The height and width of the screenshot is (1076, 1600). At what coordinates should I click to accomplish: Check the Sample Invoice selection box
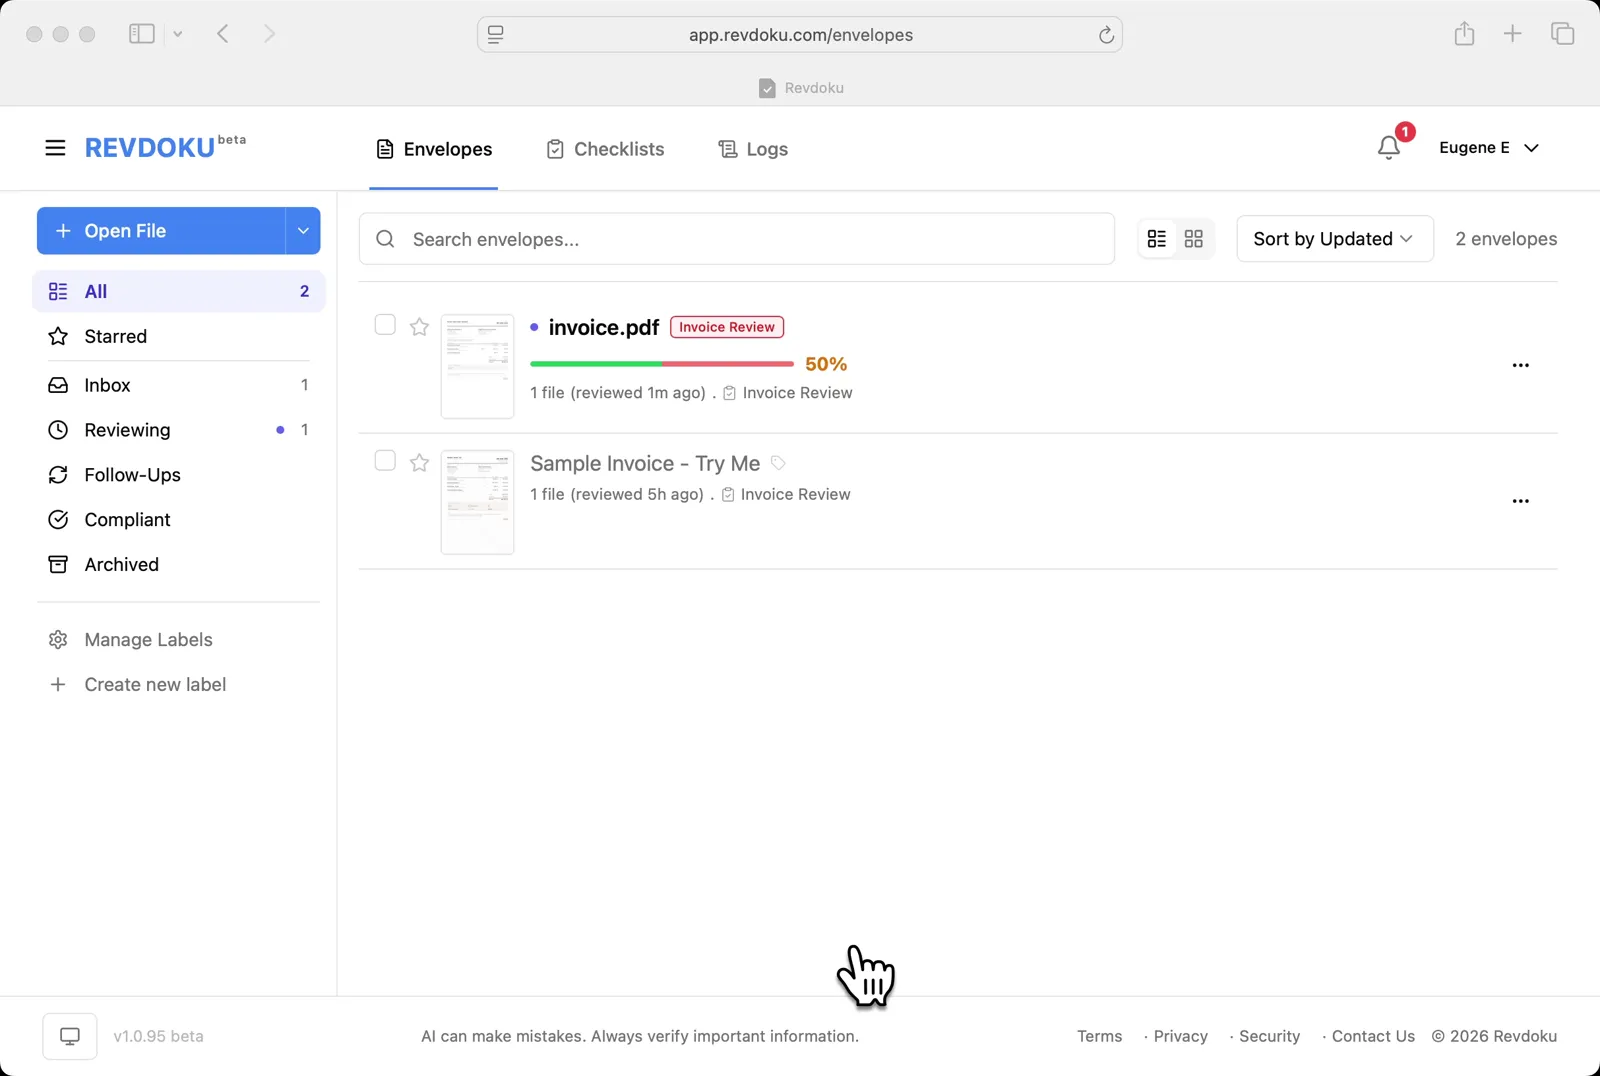click(384, 460)
